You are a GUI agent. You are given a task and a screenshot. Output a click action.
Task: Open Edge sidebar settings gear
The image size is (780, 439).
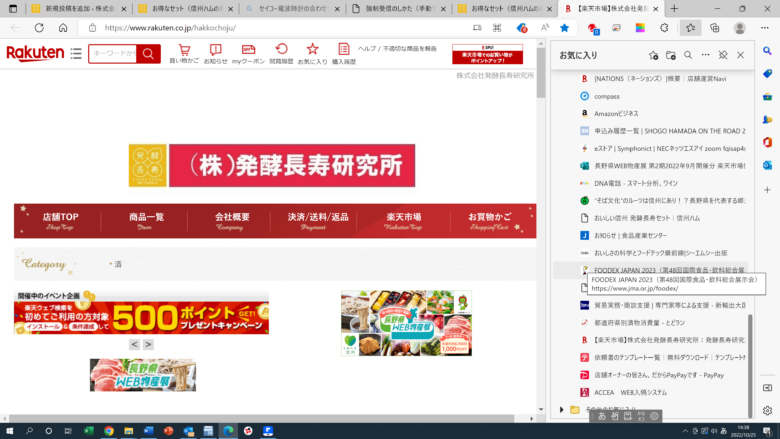767,411
